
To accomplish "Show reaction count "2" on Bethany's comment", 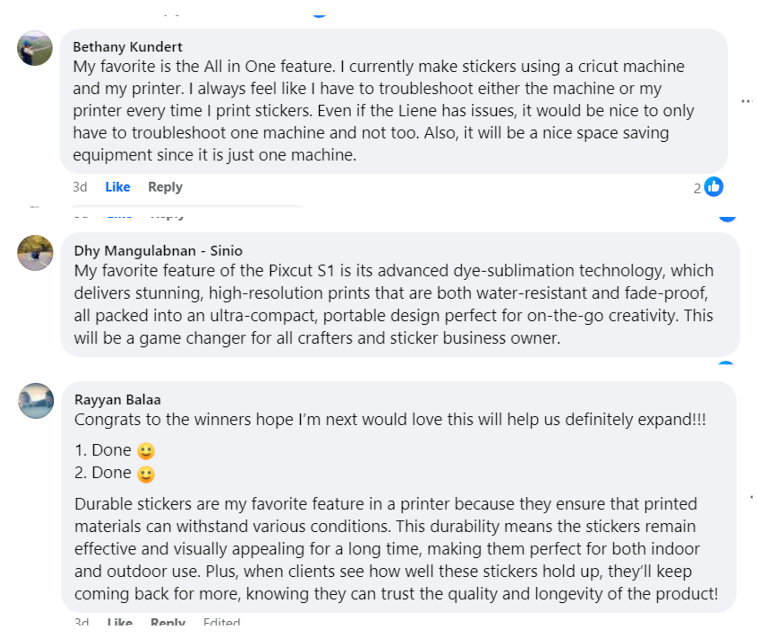I will tap(698, 188).
